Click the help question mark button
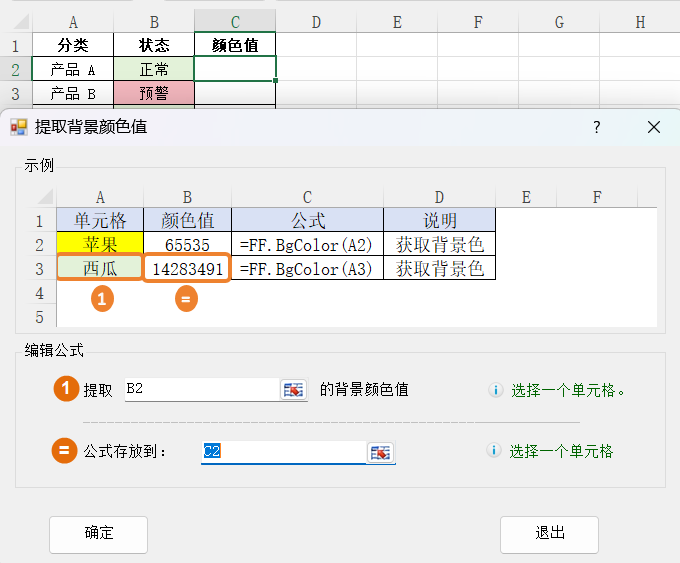Viewport: 680px width, 563px height. point(597,127)
